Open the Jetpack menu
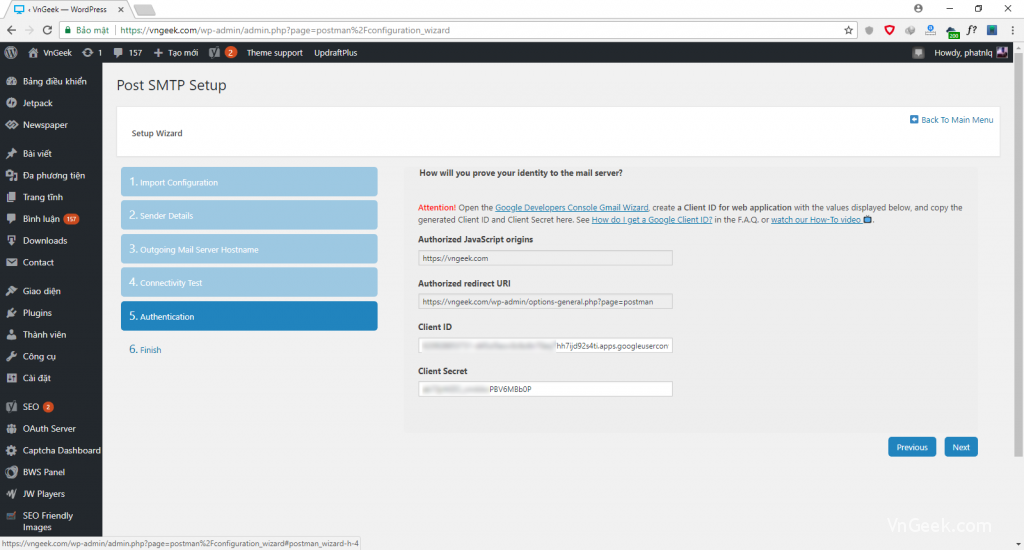Screen dimensions: 1024x550 coord(51,103)
